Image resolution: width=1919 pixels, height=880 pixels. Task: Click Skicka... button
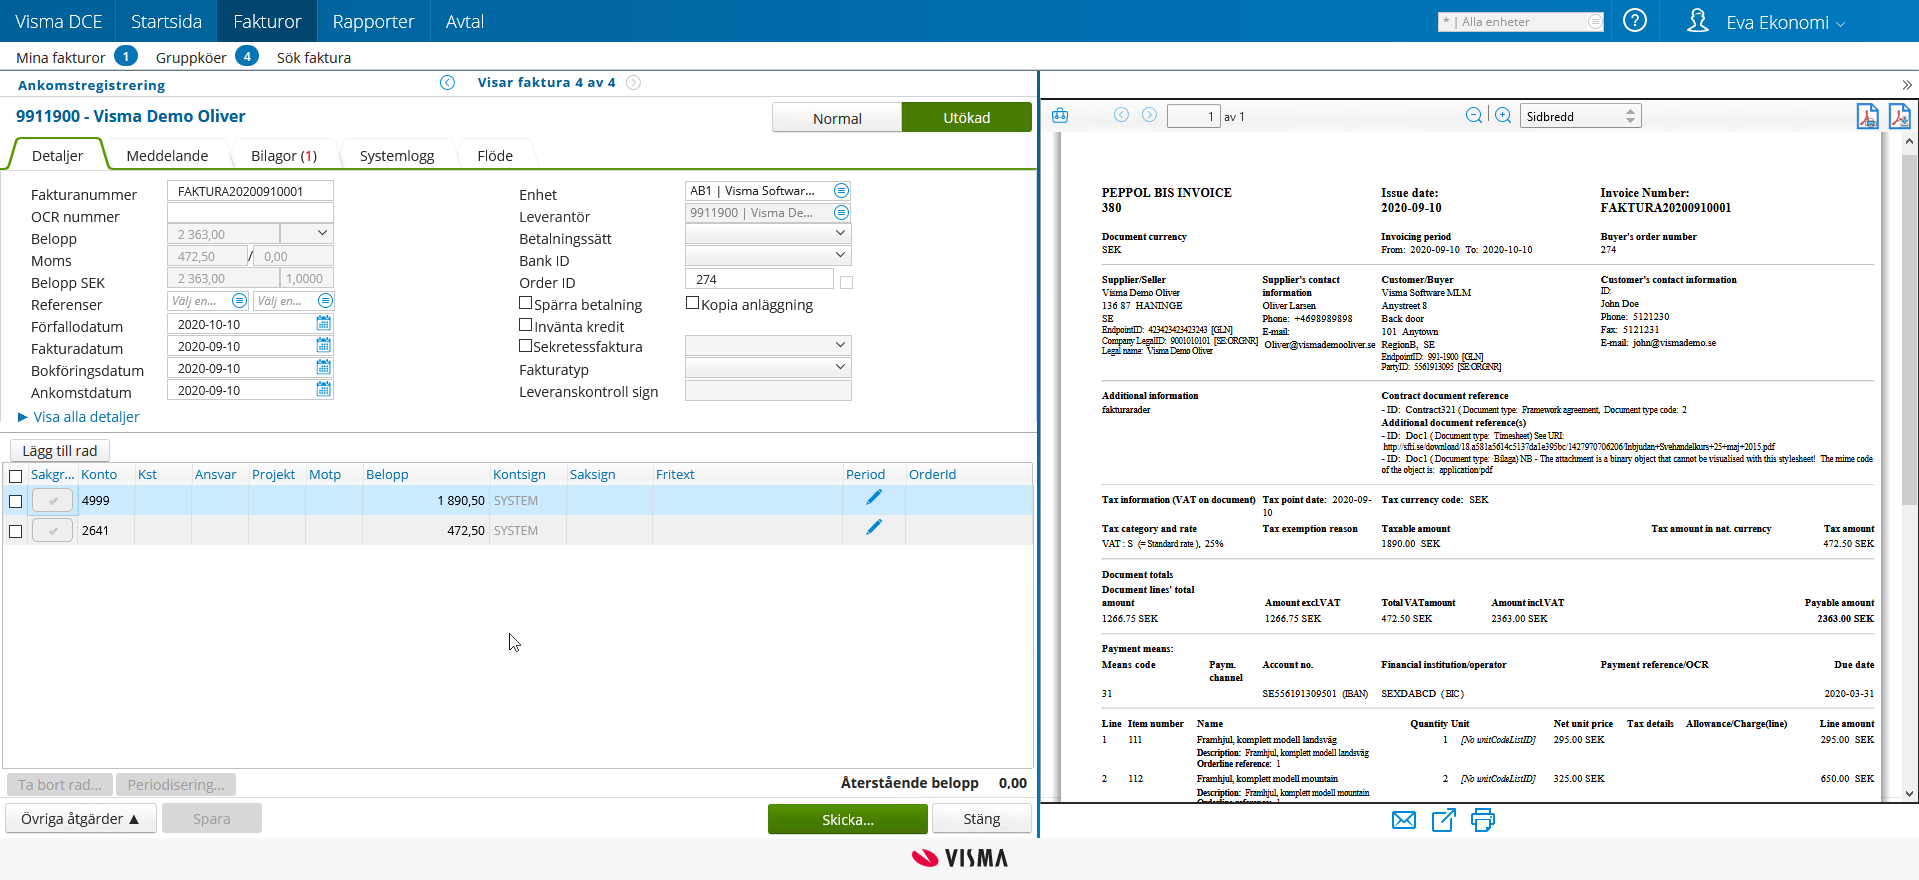[x=848, y=819]
